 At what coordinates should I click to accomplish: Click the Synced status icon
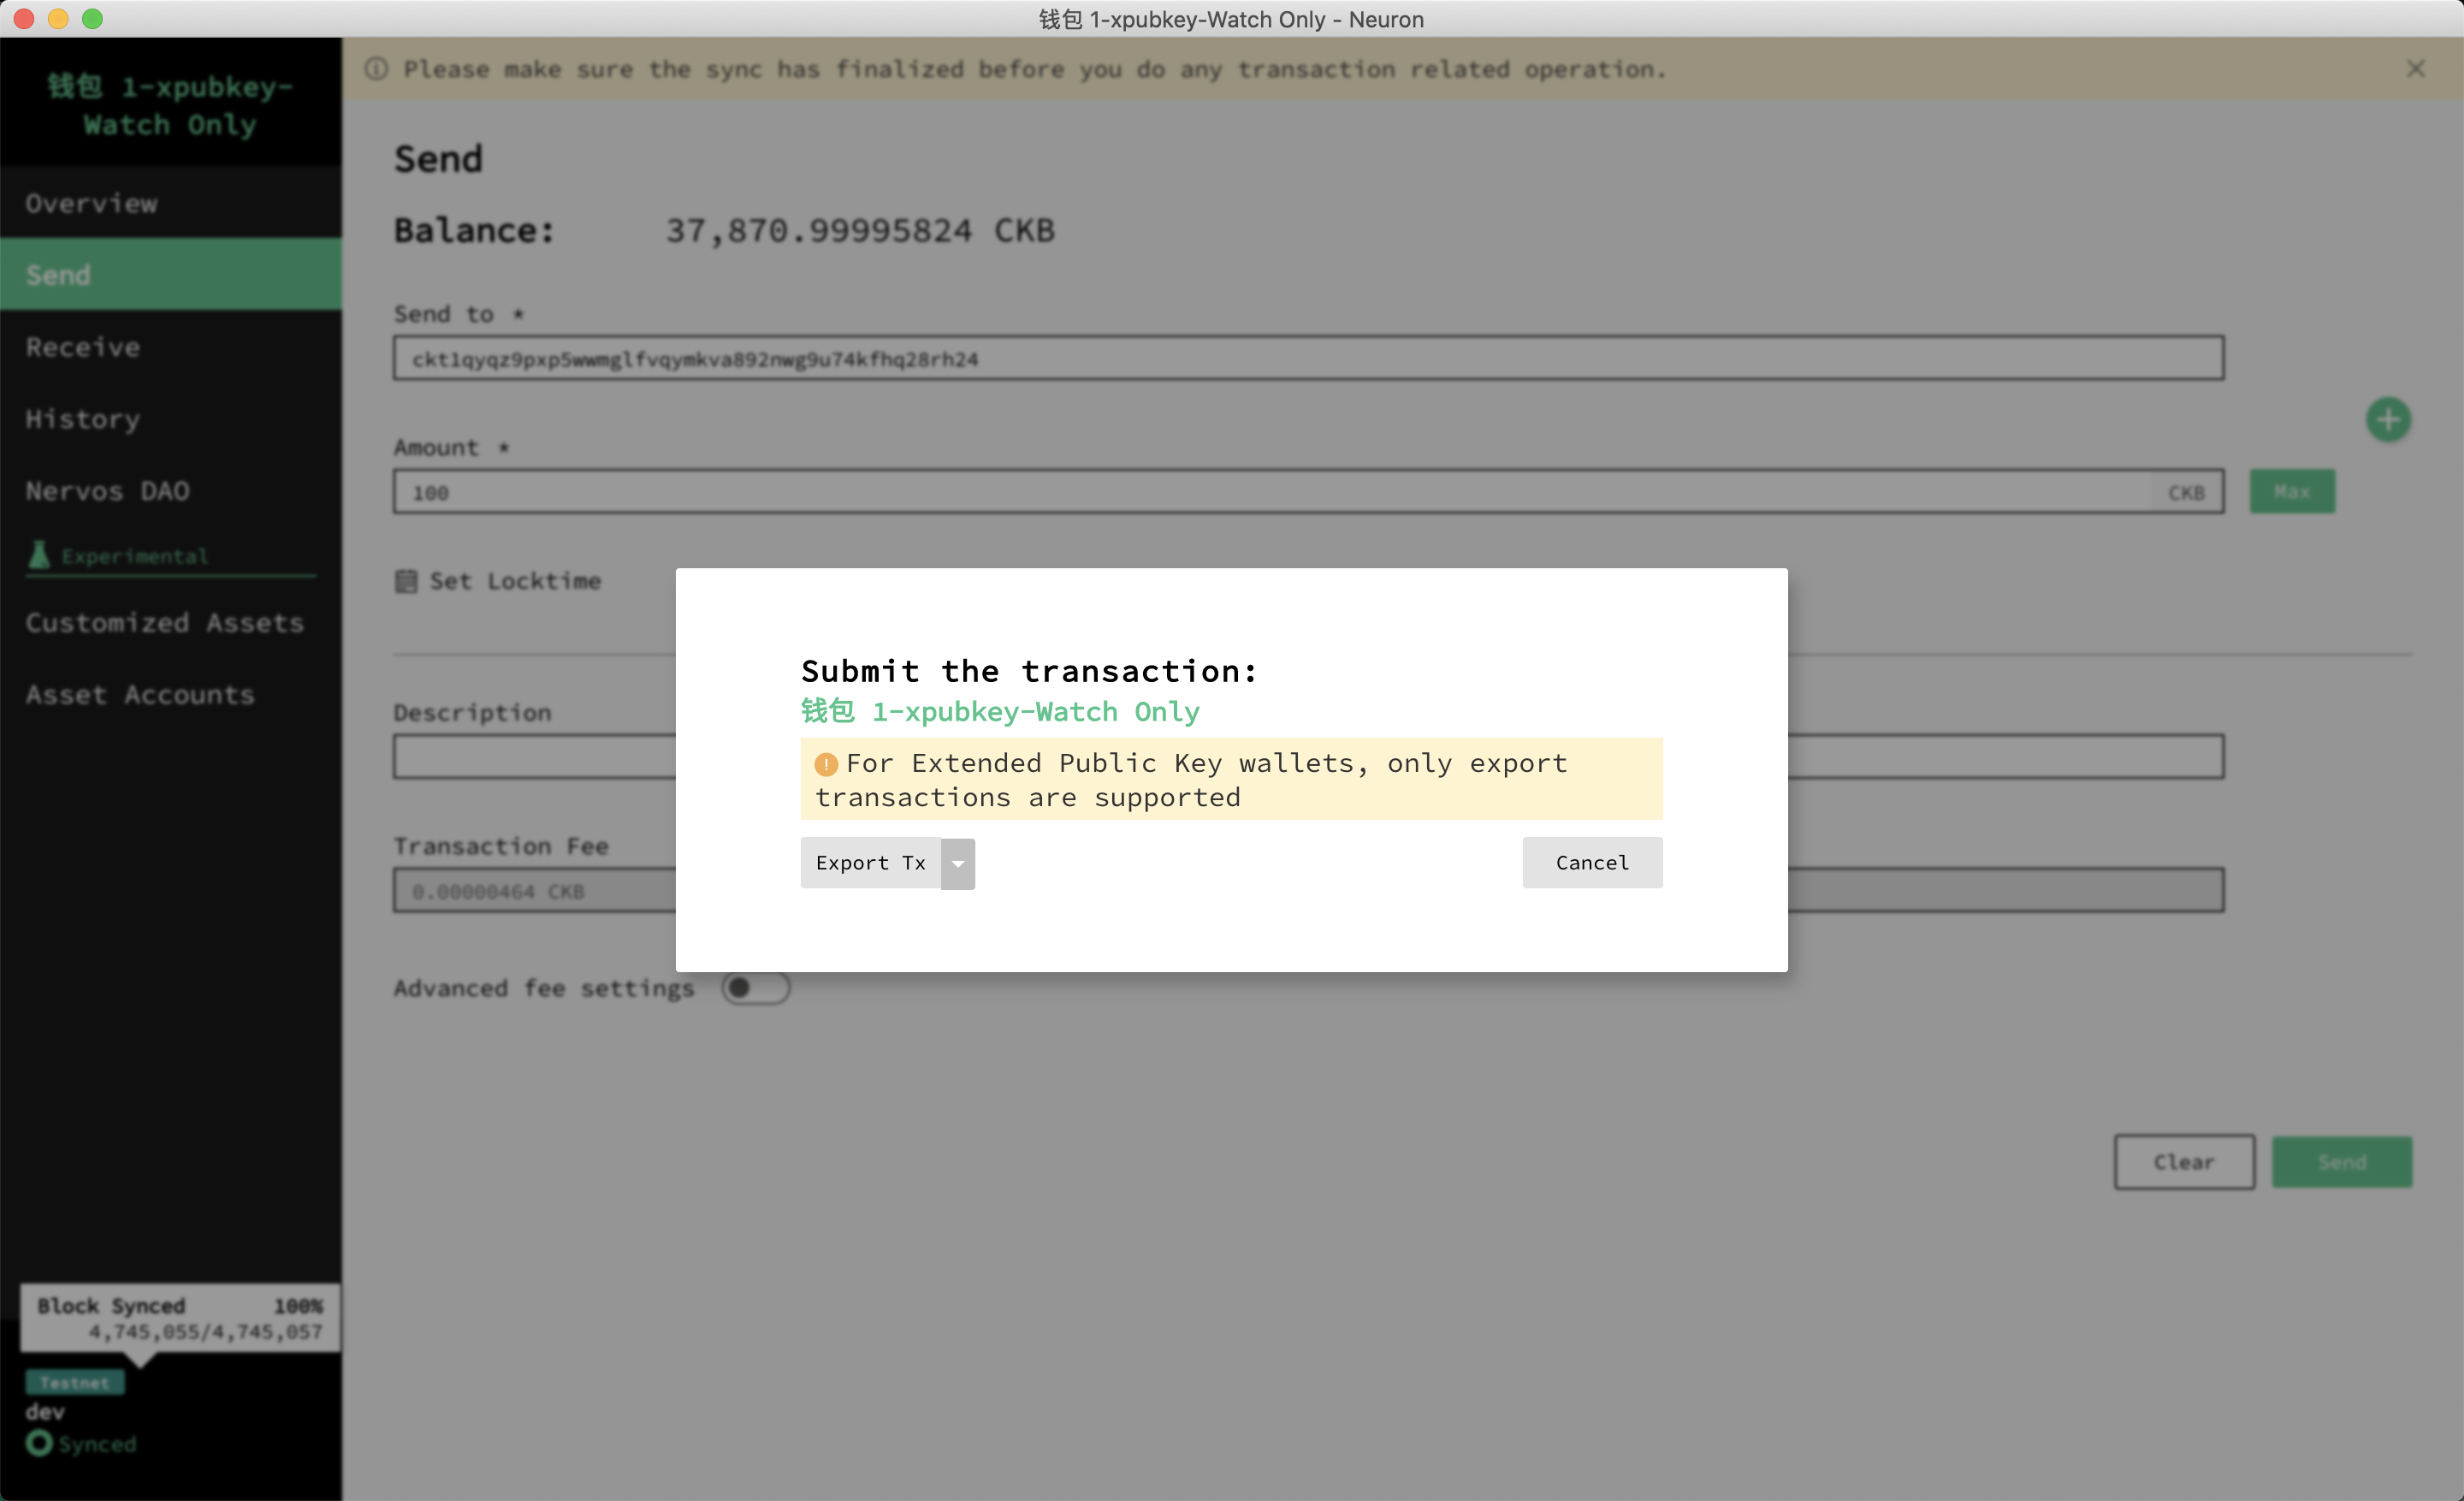coord(39,1443)
